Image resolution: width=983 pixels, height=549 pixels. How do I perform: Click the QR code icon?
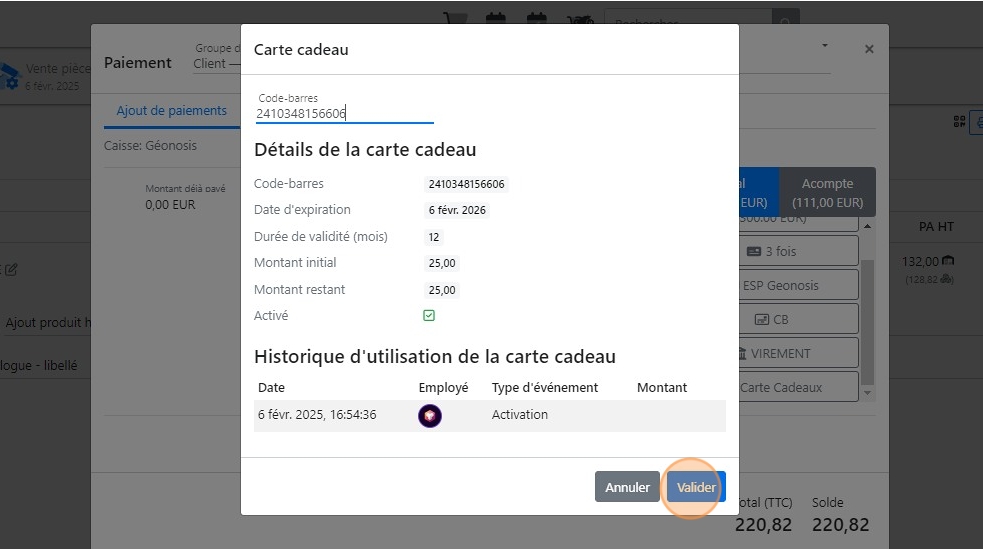(x=959, y=122)
